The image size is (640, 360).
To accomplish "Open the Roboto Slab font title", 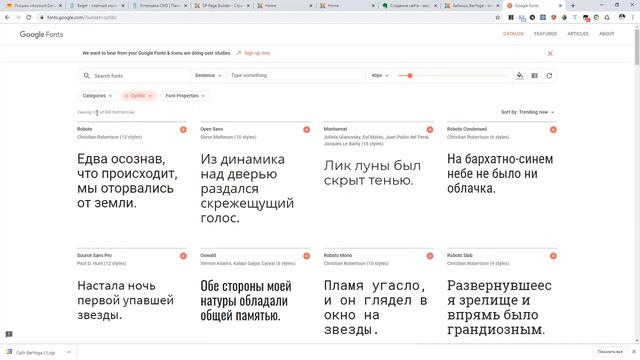I will (460, 256).
